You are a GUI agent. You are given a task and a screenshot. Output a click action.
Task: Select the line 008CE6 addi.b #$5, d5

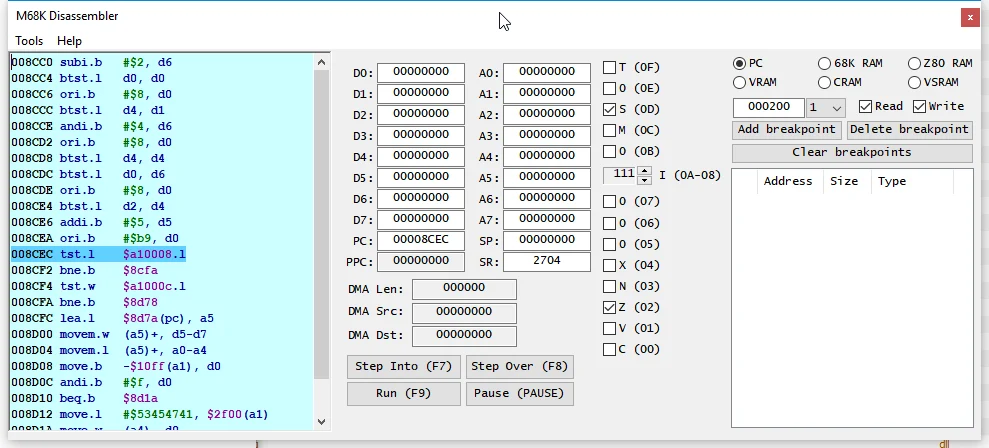(x=91, y=222)
